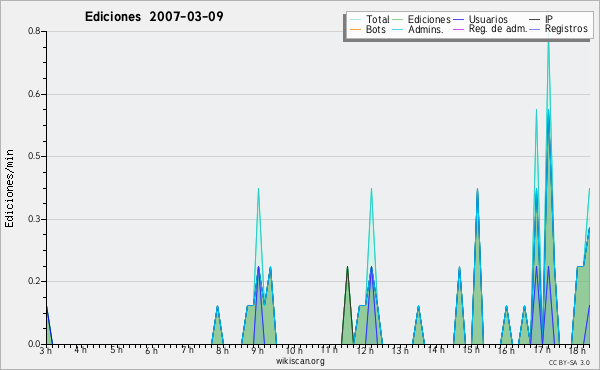Click the 0.3 y-axis value
600x370 pixels.
[34, 219]
